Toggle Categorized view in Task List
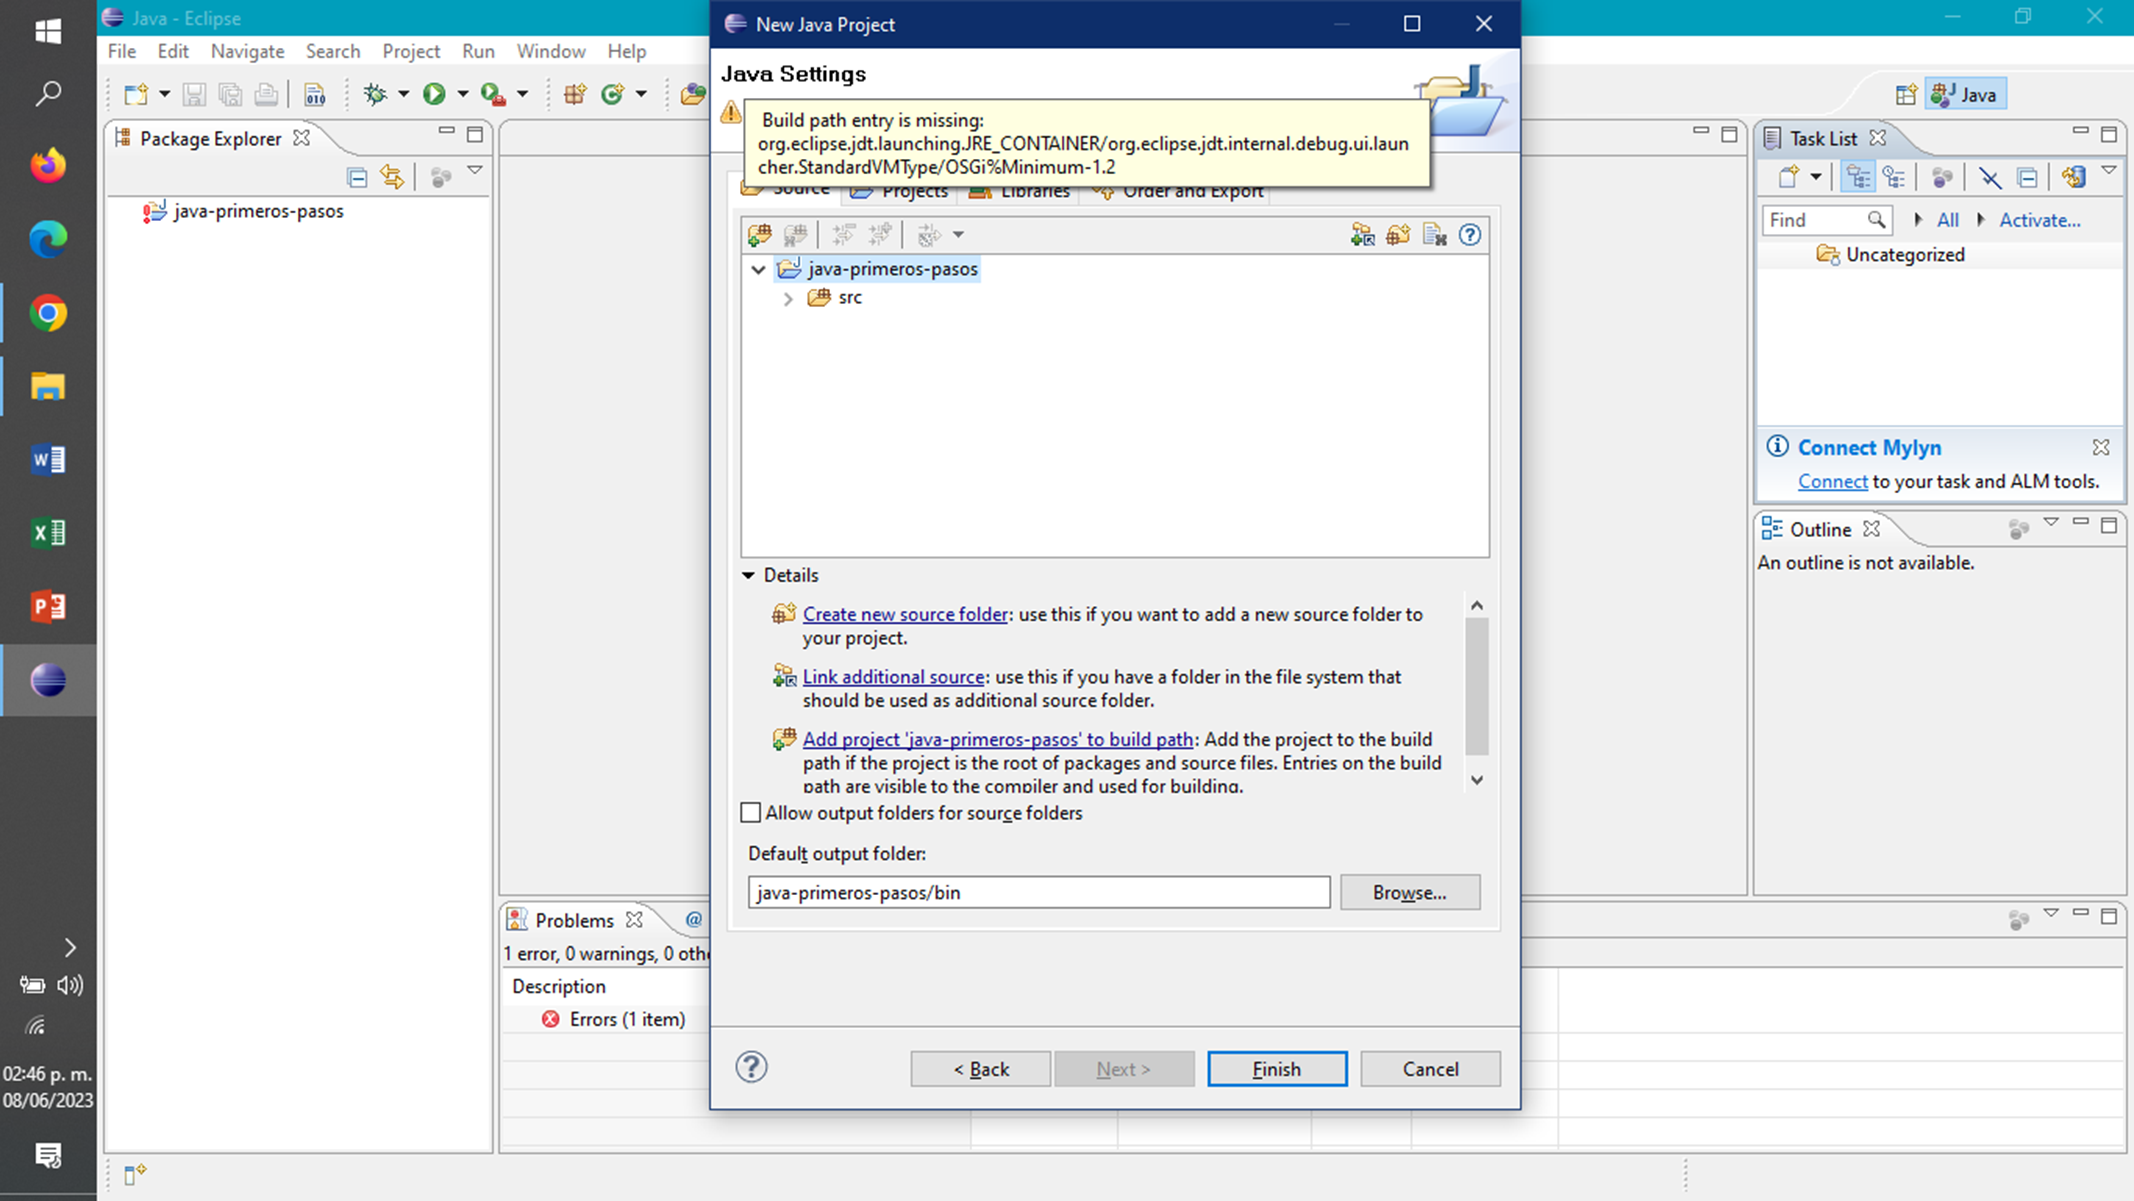The height and width of the screenshot is (1201, 2134). (1858, 177)
